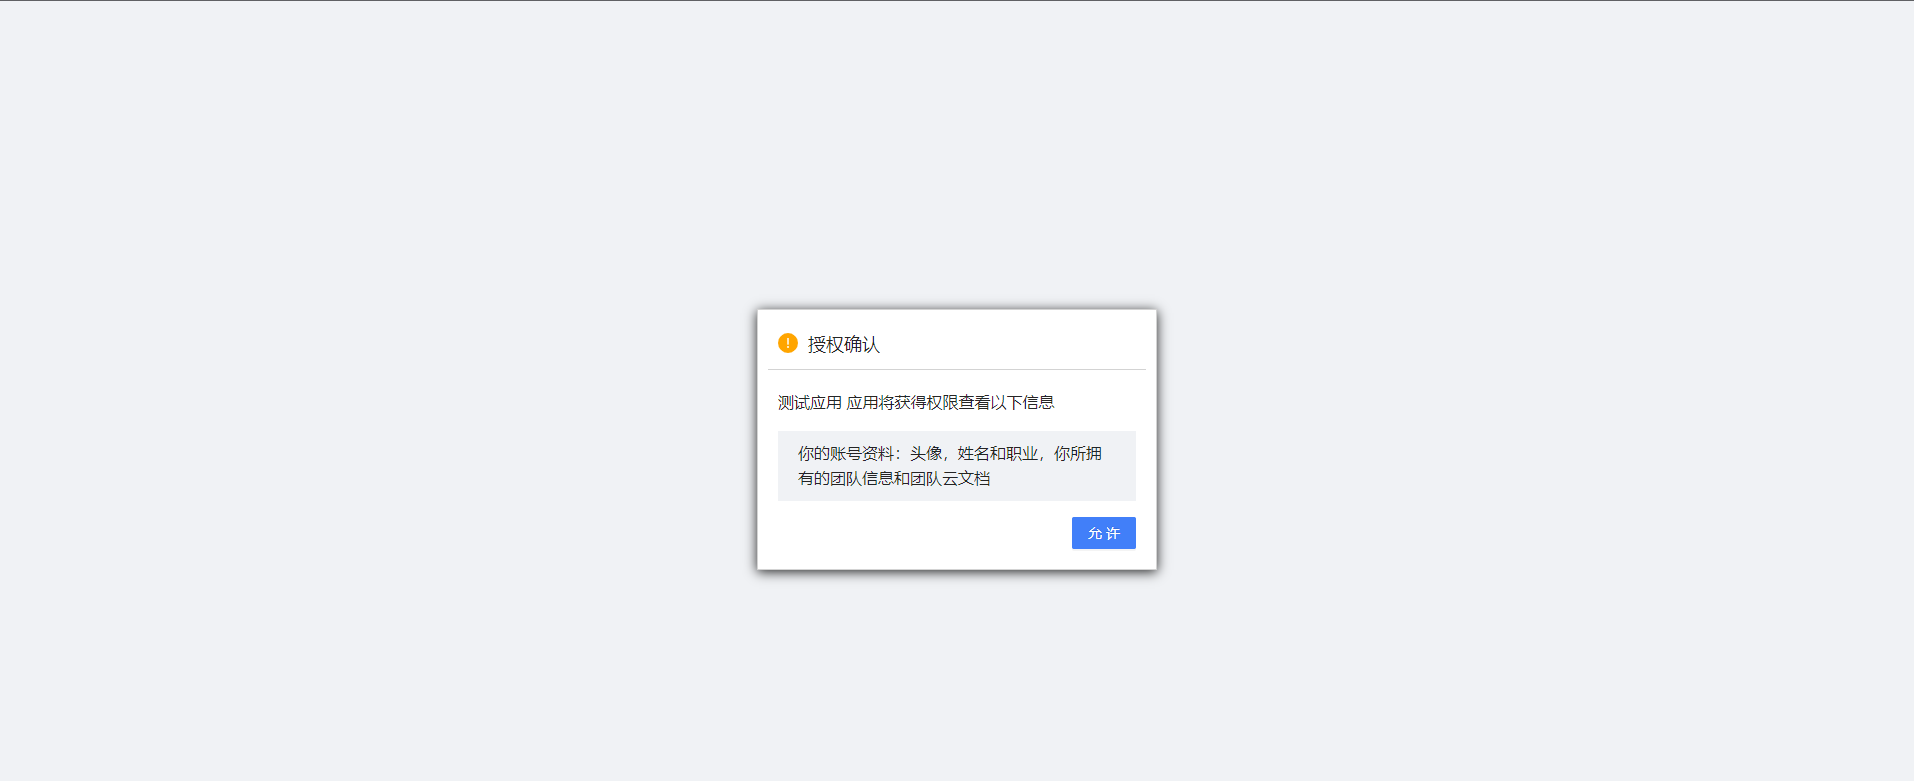Click 团队信息 in the permission details

click(861, 478)
